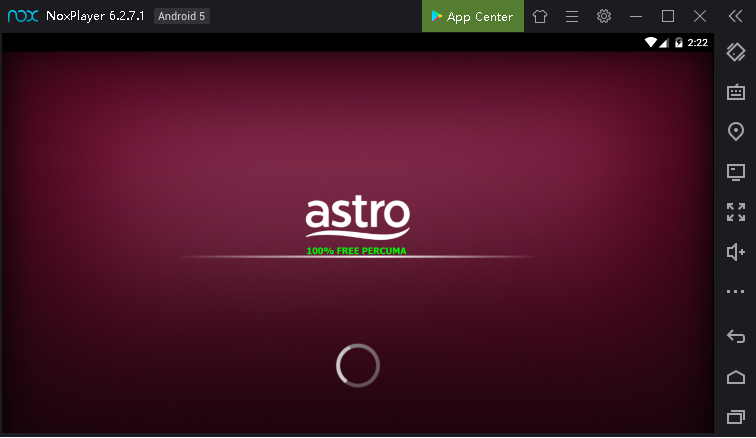Click the My Computer screen icon

(736, 172)
